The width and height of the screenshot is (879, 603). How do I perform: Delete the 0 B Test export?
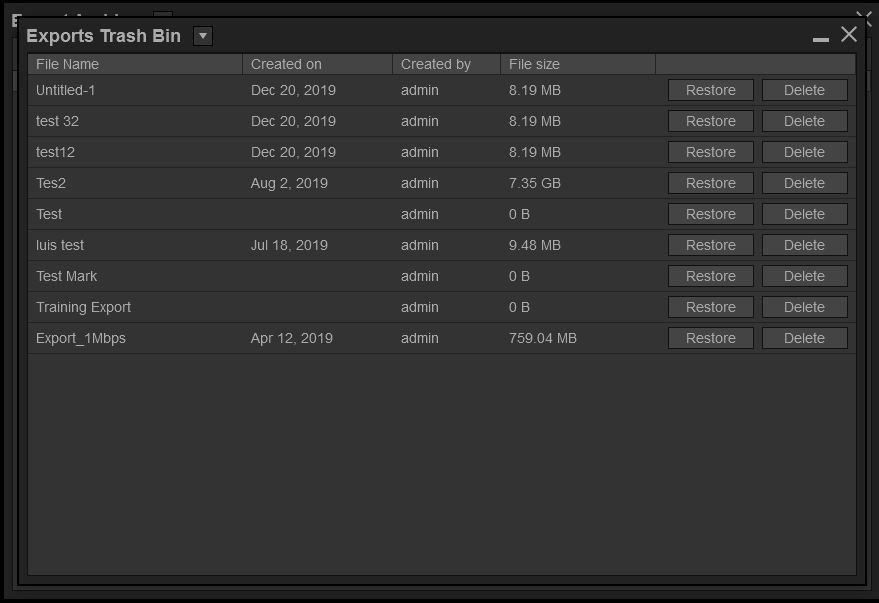pos(804,214)
